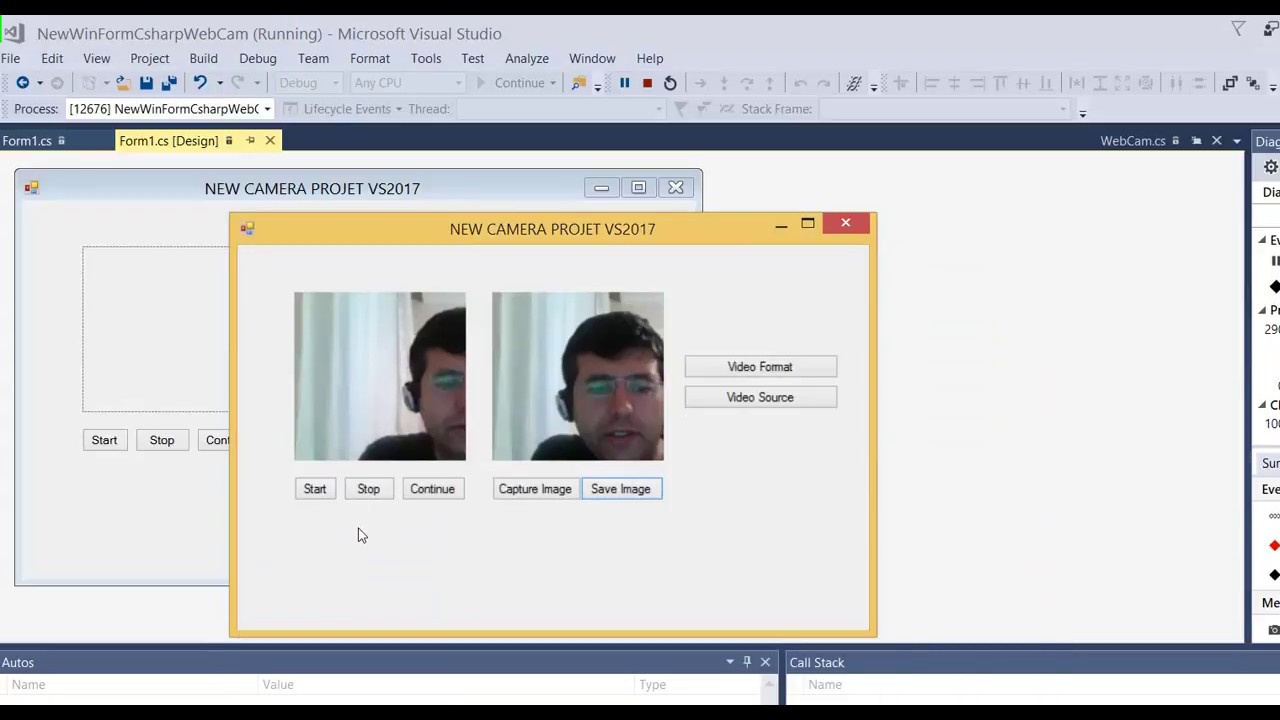Pause debugging with the Break All icon
The width and height of the screenshot is (1280, 720).
point(624,83)
